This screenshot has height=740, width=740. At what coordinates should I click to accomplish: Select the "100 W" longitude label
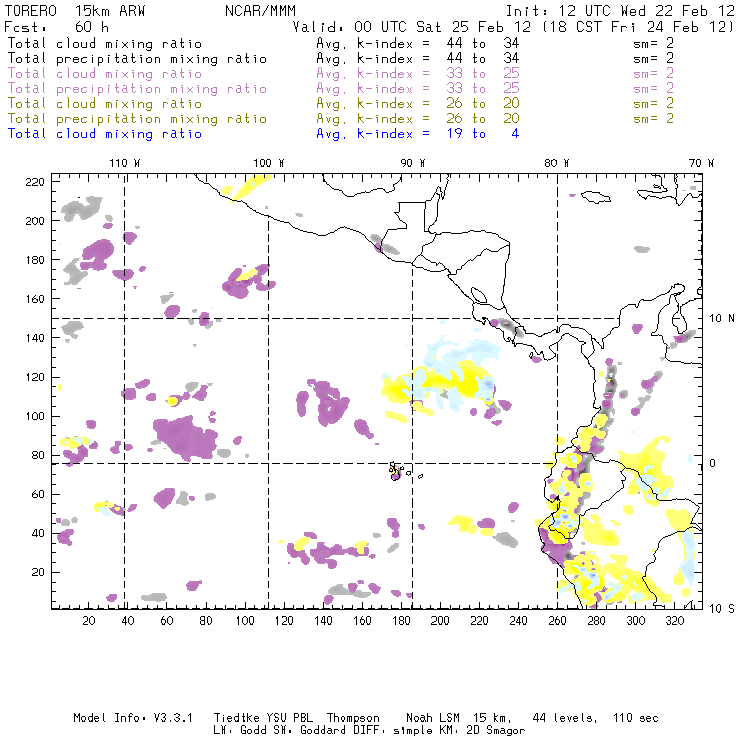(x=269, y=163)
